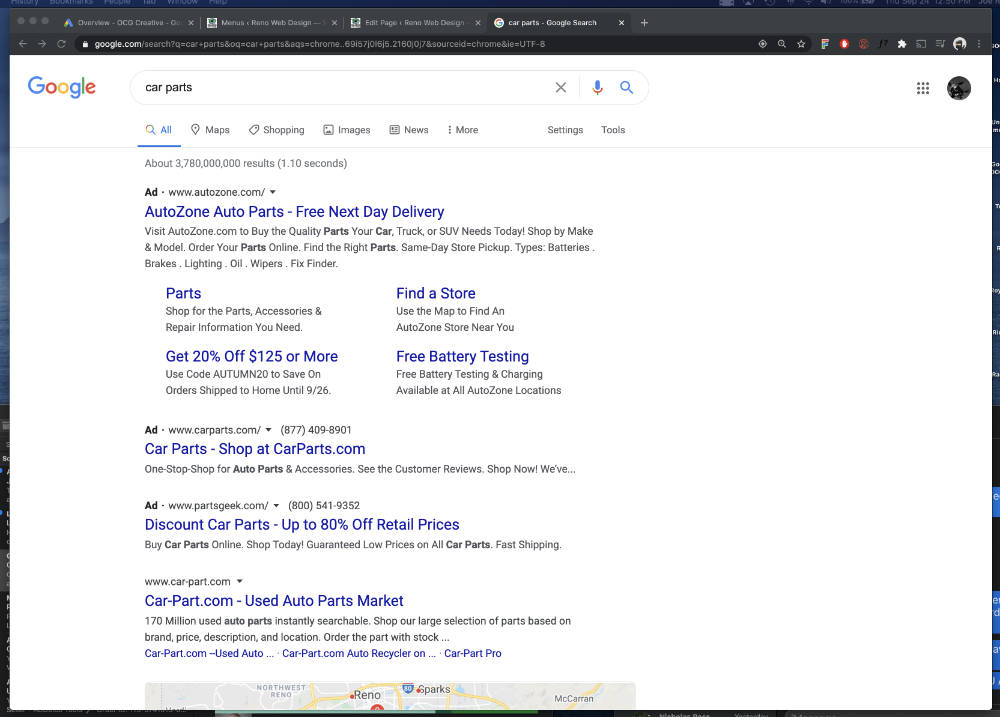The image size is (1000, 717).
Task: Open the Extensions puzzle-piece menu
Action: [902, 44]
